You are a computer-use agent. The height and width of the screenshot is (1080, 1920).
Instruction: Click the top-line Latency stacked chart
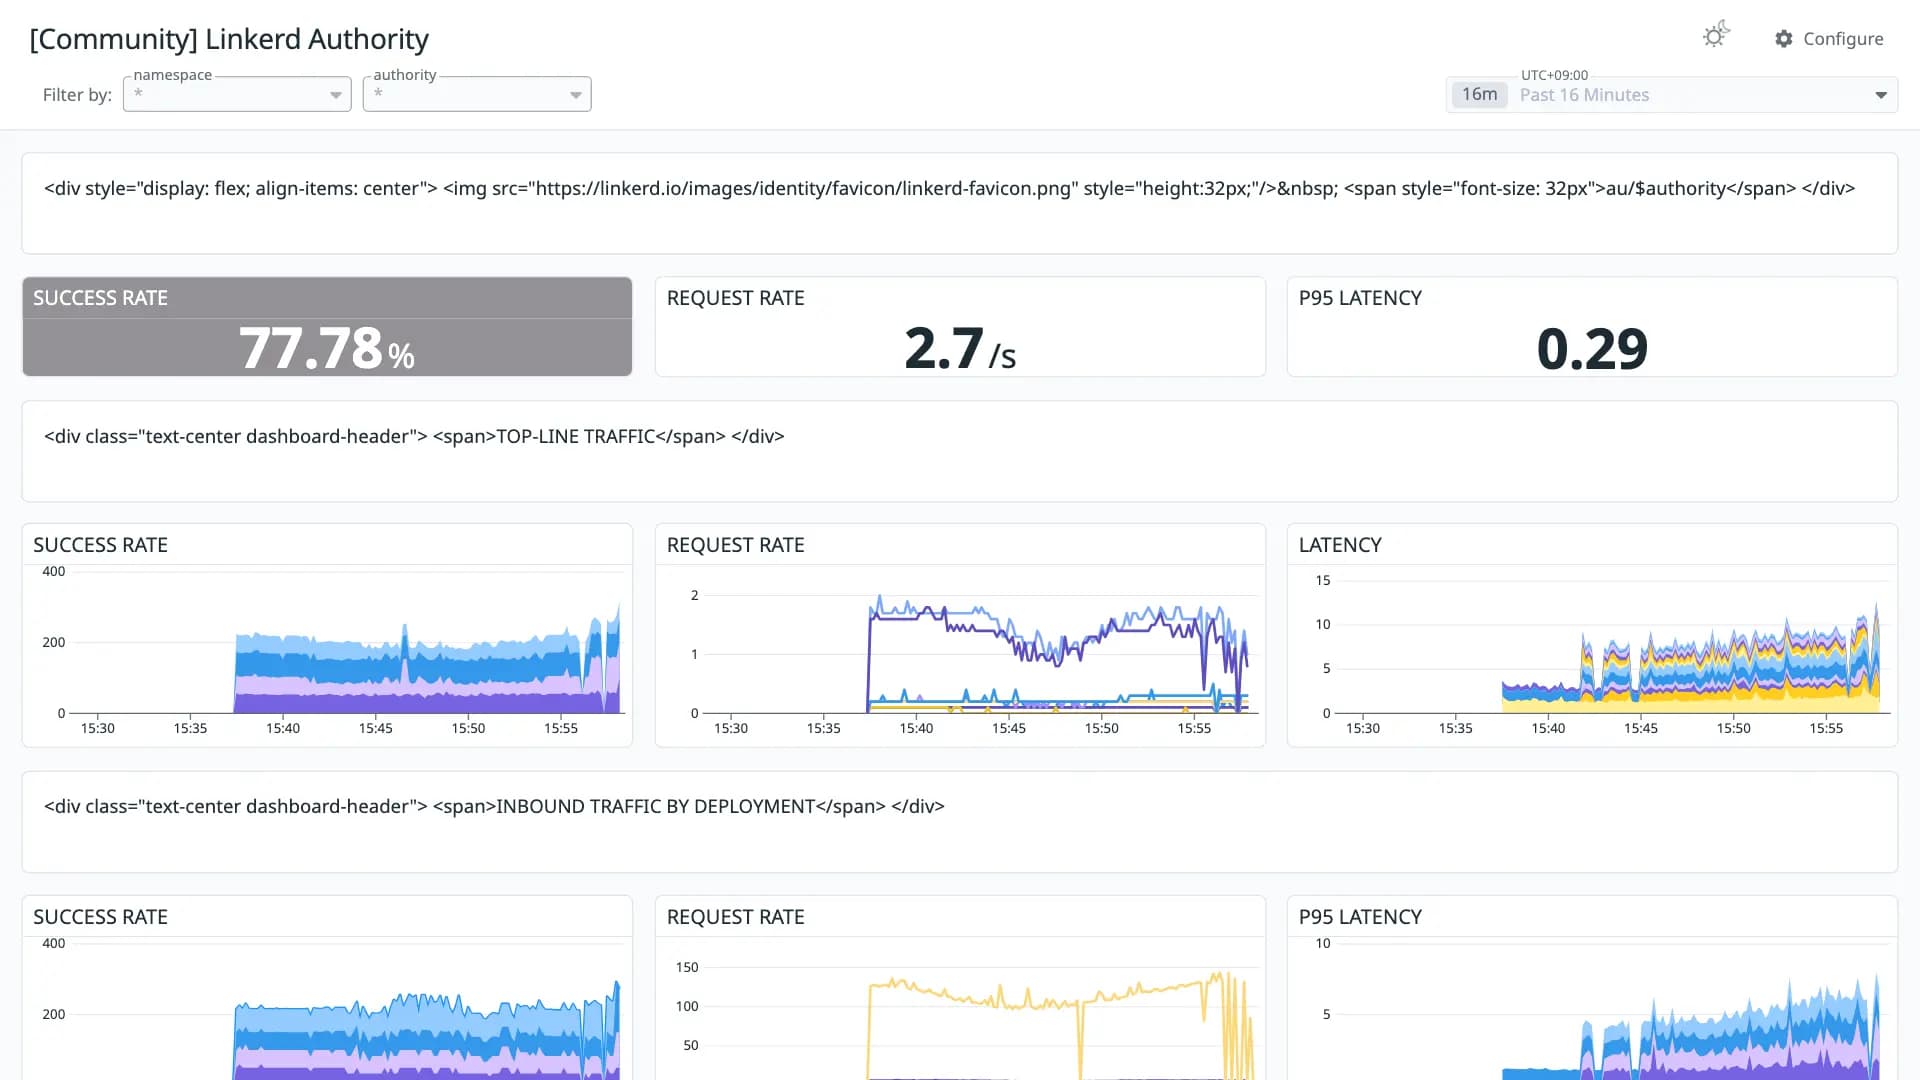[1592, 652]
